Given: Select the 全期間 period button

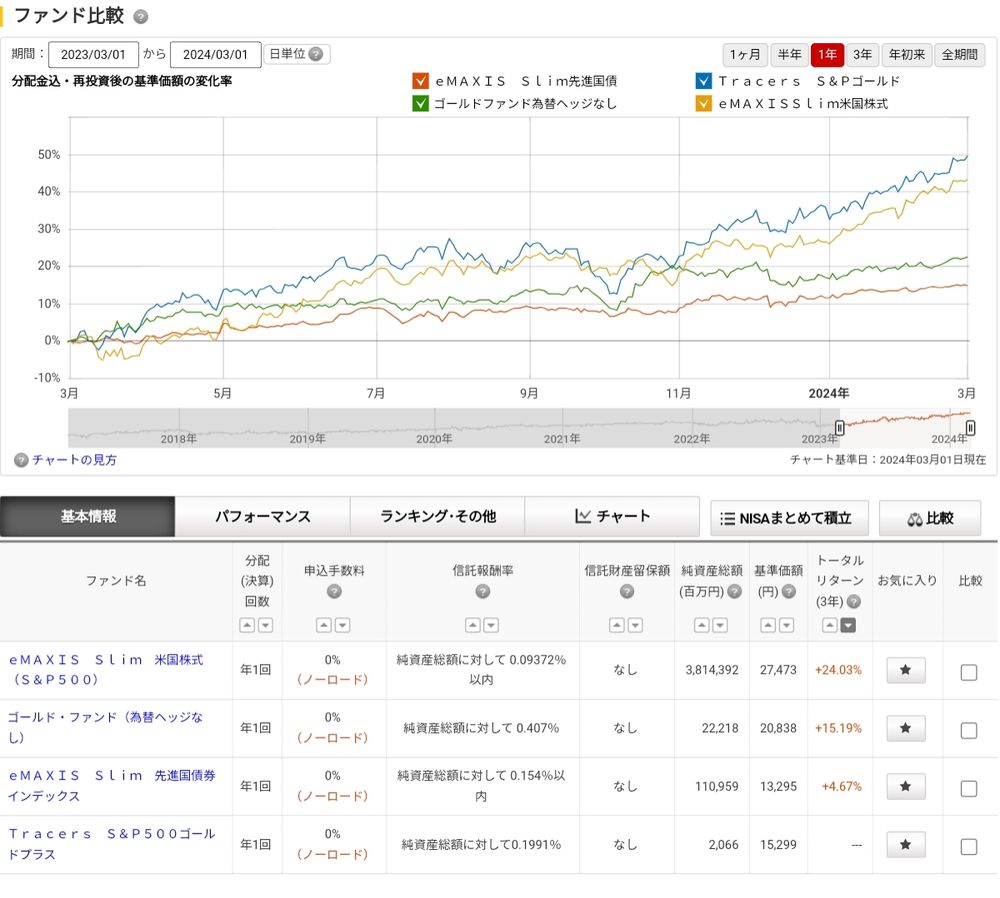Looking at the screenshot, I should (x=960, y=55).
